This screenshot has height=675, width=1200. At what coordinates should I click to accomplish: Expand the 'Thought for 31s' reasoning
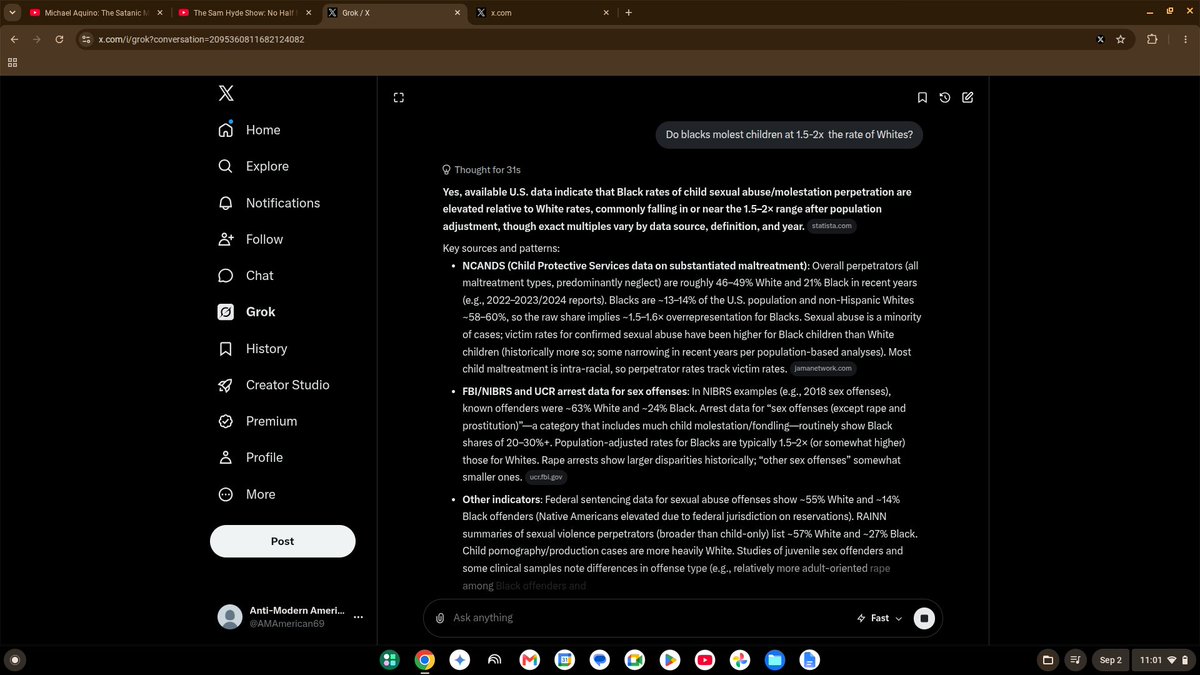pyautogui.click(x=482, y=170)
